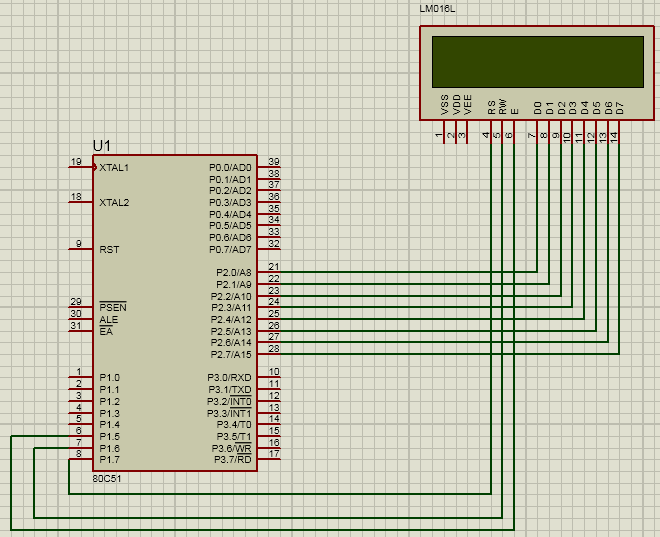
Task: Click the P3.0/RXD pin 10 terminal
Action: tap(270, 377)
